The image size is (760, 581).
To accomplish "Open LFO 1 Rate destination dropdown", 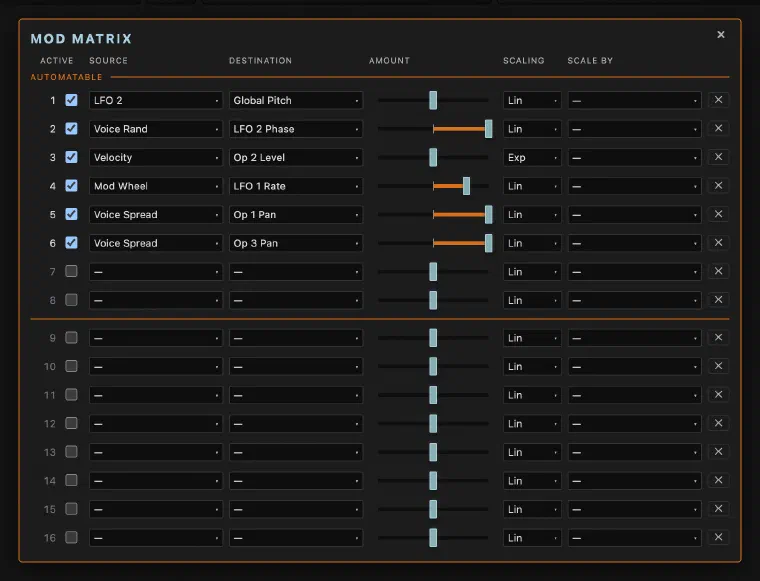I will tap(296, 186).
